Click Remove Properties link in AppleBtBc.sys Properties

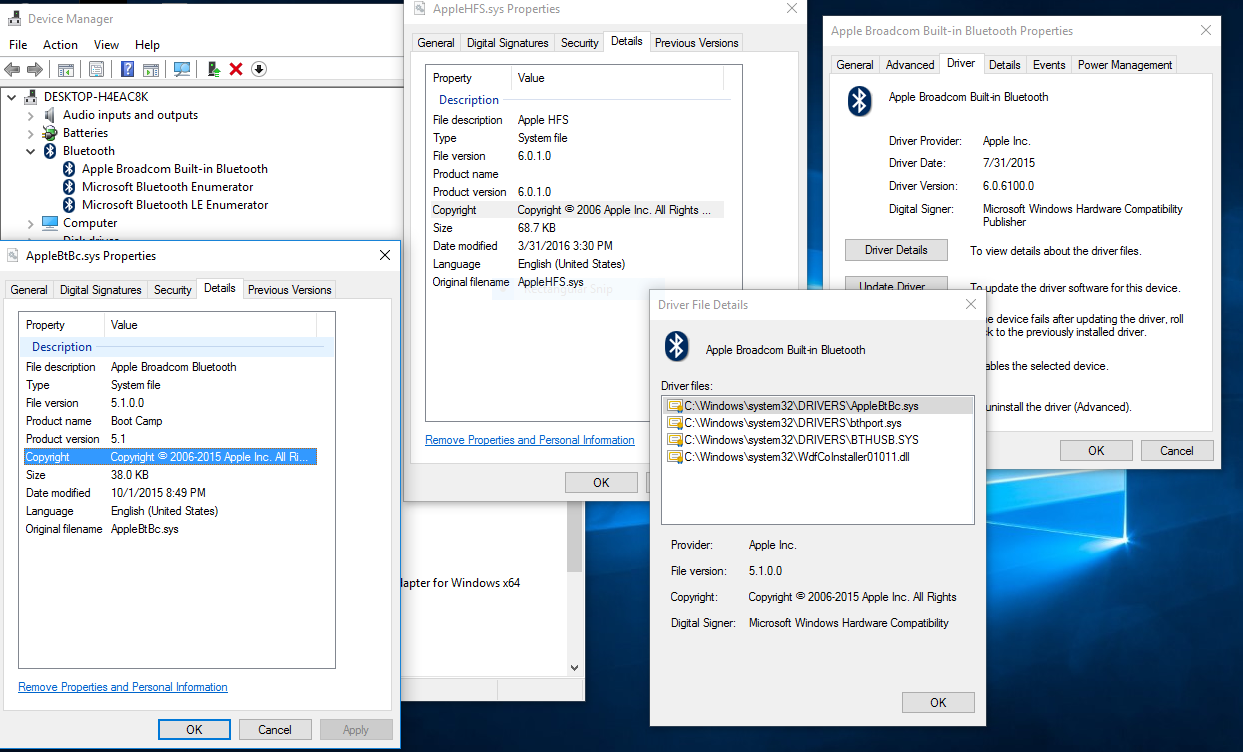(x=123, y=687)
